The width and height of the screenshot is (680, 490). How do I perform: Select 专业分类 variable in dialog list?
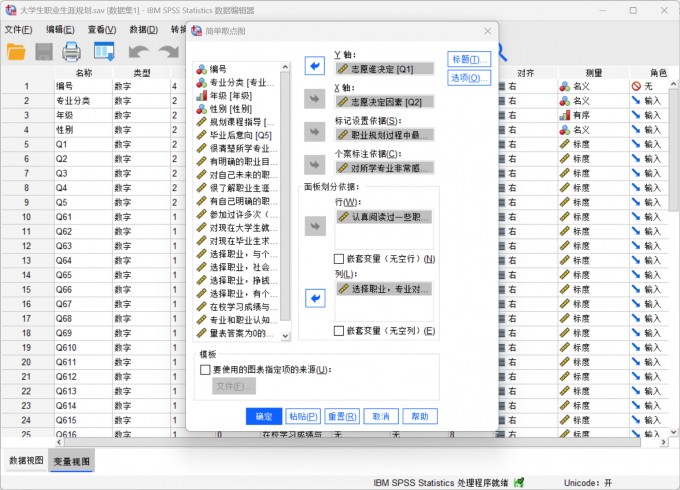pyautogui.click(x=238, y=82)
